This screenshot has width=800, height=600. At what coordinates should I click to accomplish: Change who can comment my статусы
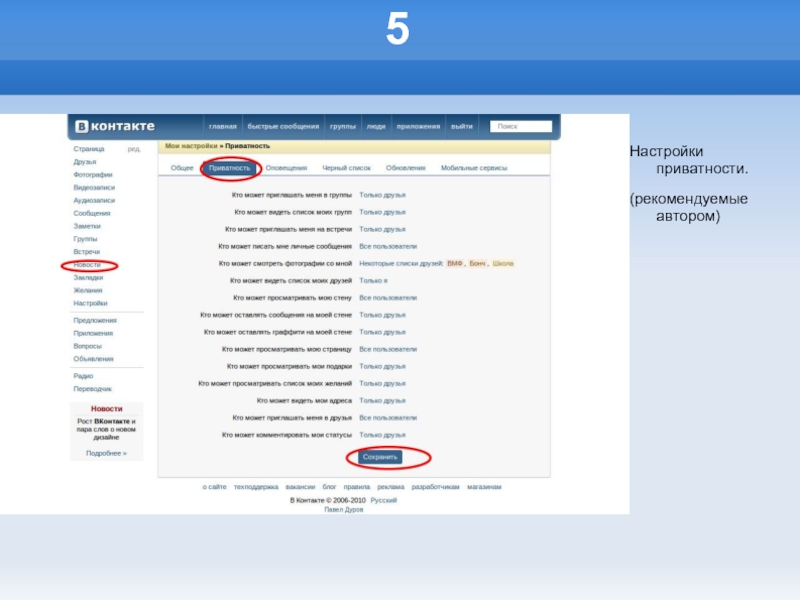382,435
